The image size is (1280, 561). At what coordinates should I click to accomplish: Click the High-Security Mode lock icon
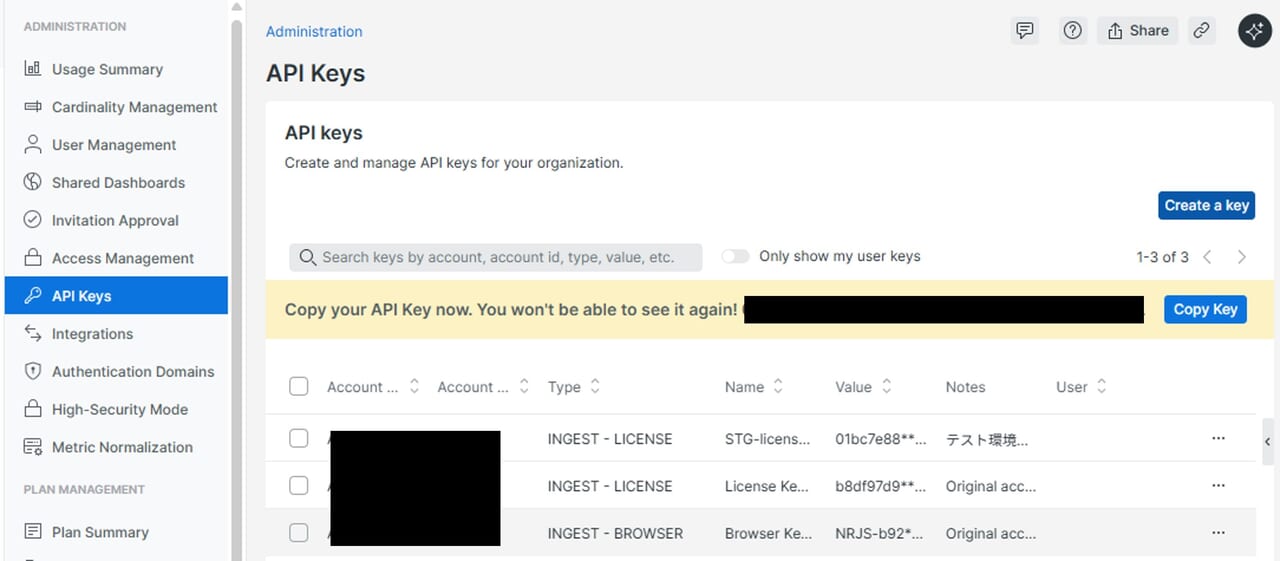coord(33,409)
